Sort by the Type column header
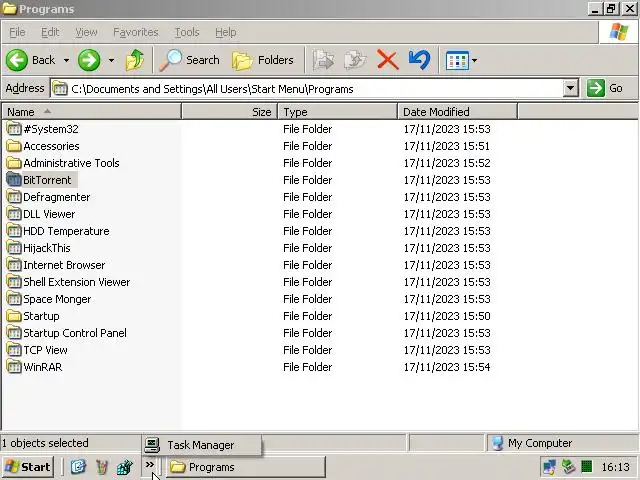The width and height of the screenshot is (640, 480). coord(338,111)
